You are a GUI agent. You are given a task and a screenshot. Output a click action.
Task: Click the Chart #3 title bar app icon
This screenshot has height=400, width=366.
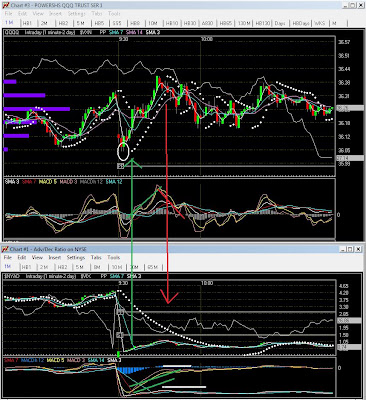tap(6, 5)
